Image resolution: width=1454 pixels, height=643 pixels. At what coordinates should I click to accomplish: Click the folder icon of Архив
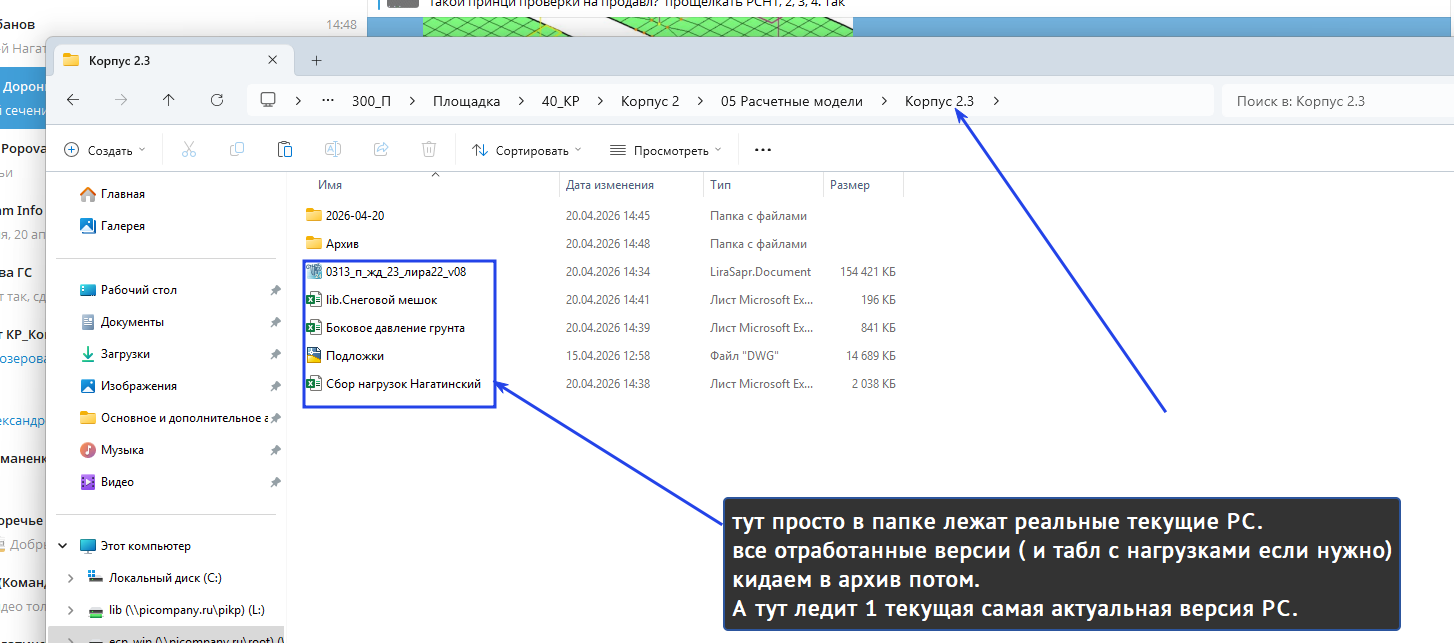(314, 243)
